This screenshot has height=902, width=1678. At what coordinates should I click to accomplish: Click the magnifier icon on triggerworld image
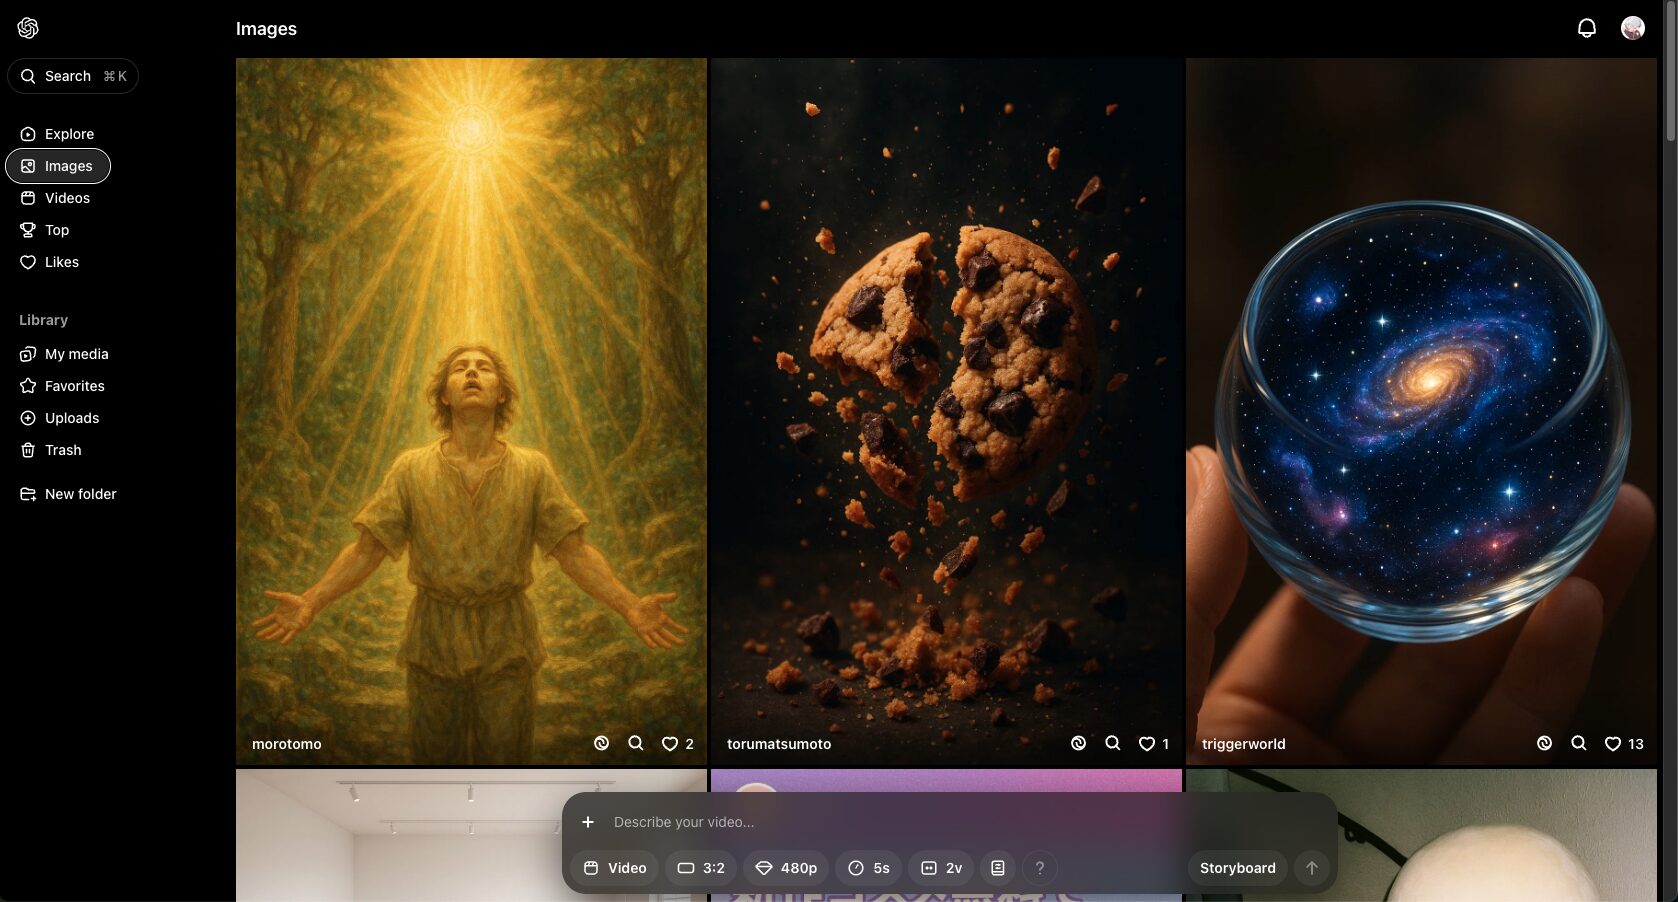coord(1578,743)
